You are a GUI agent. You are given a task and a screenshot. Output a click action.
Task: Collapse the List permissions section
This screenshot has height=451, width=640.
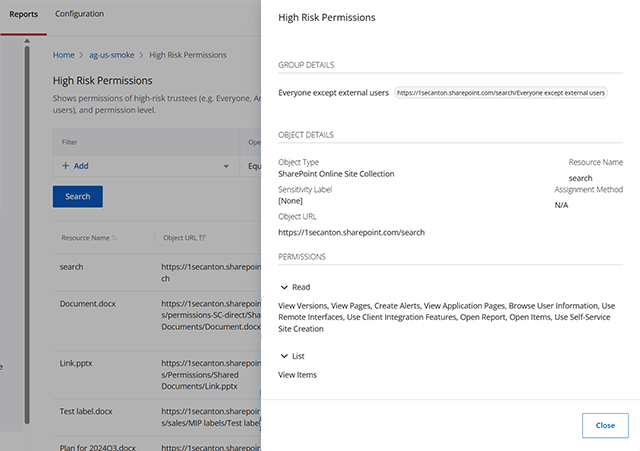click(x=284, y=356)
